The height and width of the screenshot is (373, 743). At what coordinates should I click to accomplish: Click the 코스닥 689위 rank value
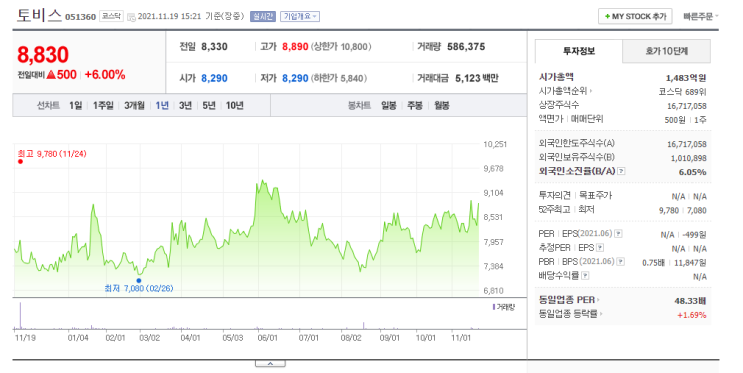682,92
